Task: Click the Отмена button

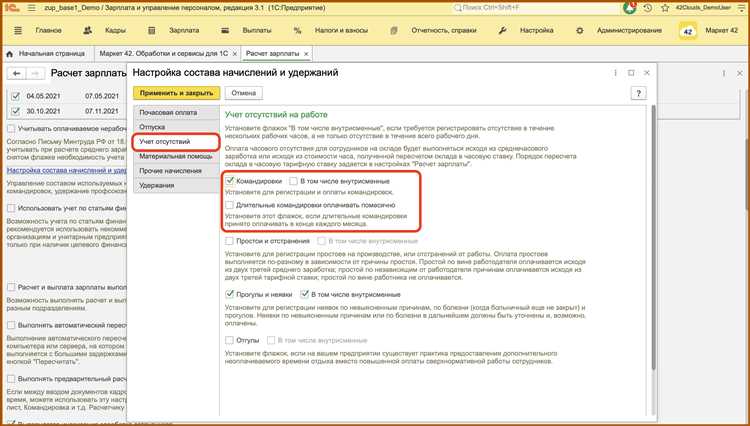Action: pyautogui.click(x=245, y=92)
